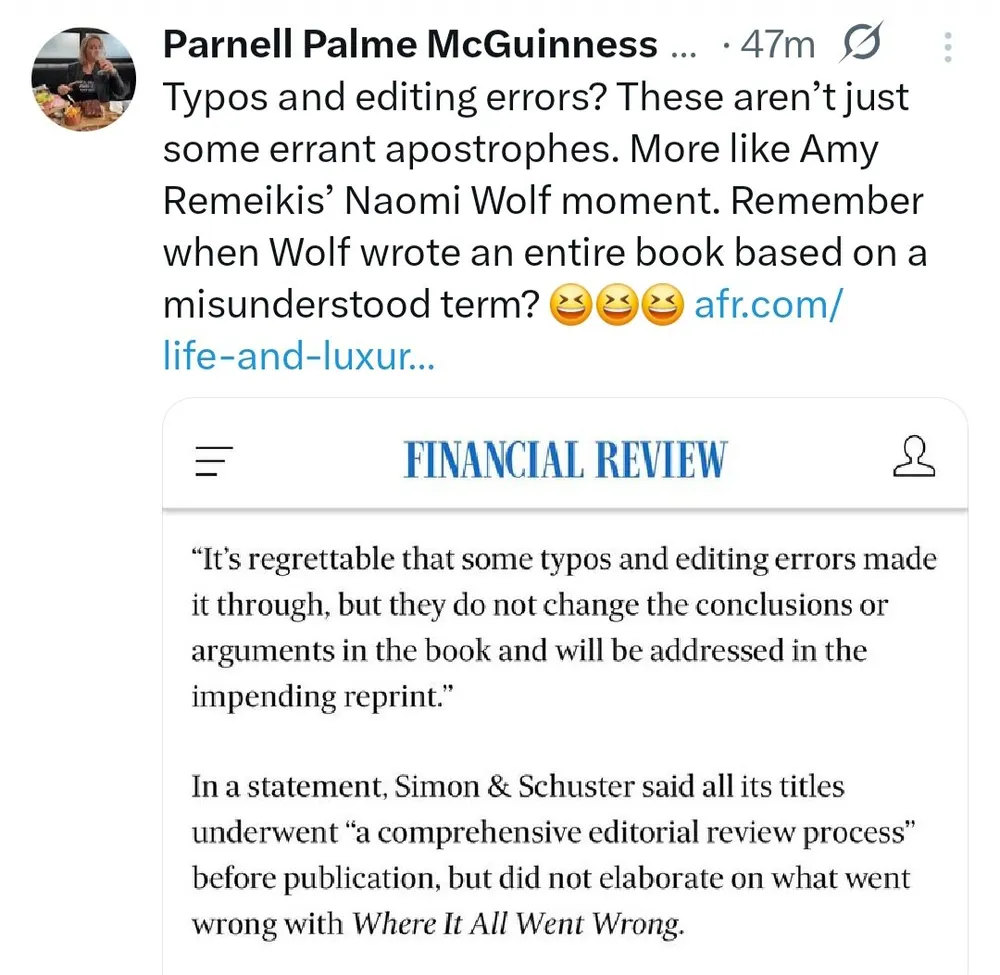This screenshot has height=975, width=1000.
Task: Open the Financial Review hamburger menu
Action: [214, 459]
